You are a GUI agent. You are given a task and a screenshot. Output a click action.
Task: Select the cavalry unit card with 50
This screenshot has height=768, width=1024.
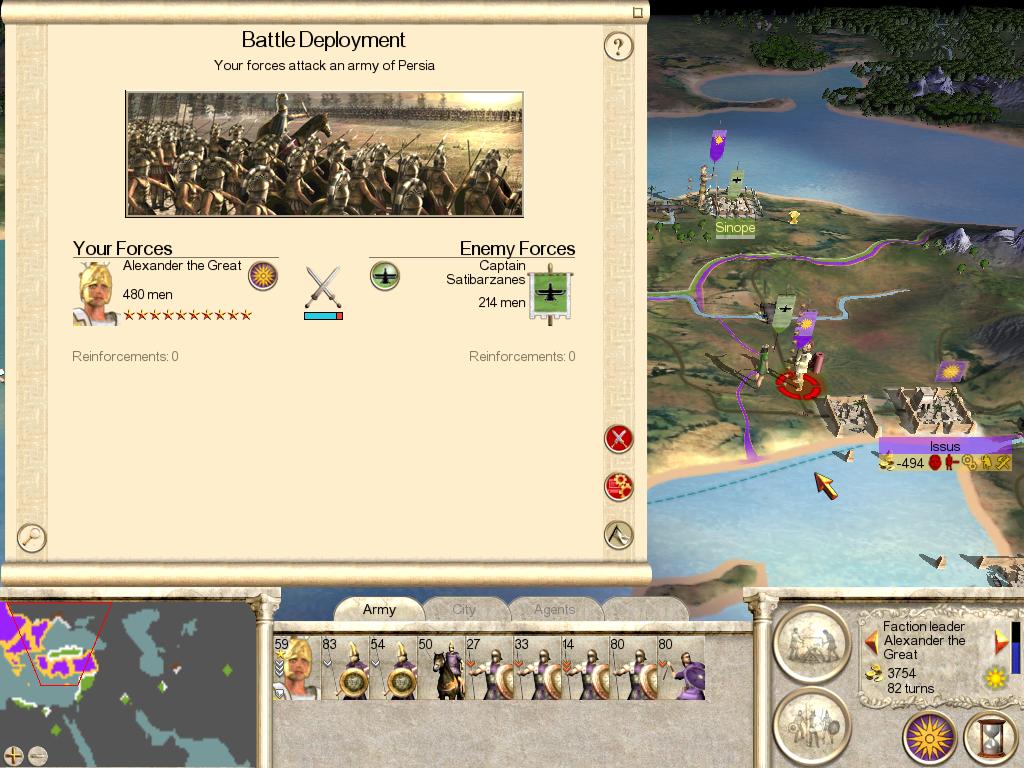click(441, 668)
